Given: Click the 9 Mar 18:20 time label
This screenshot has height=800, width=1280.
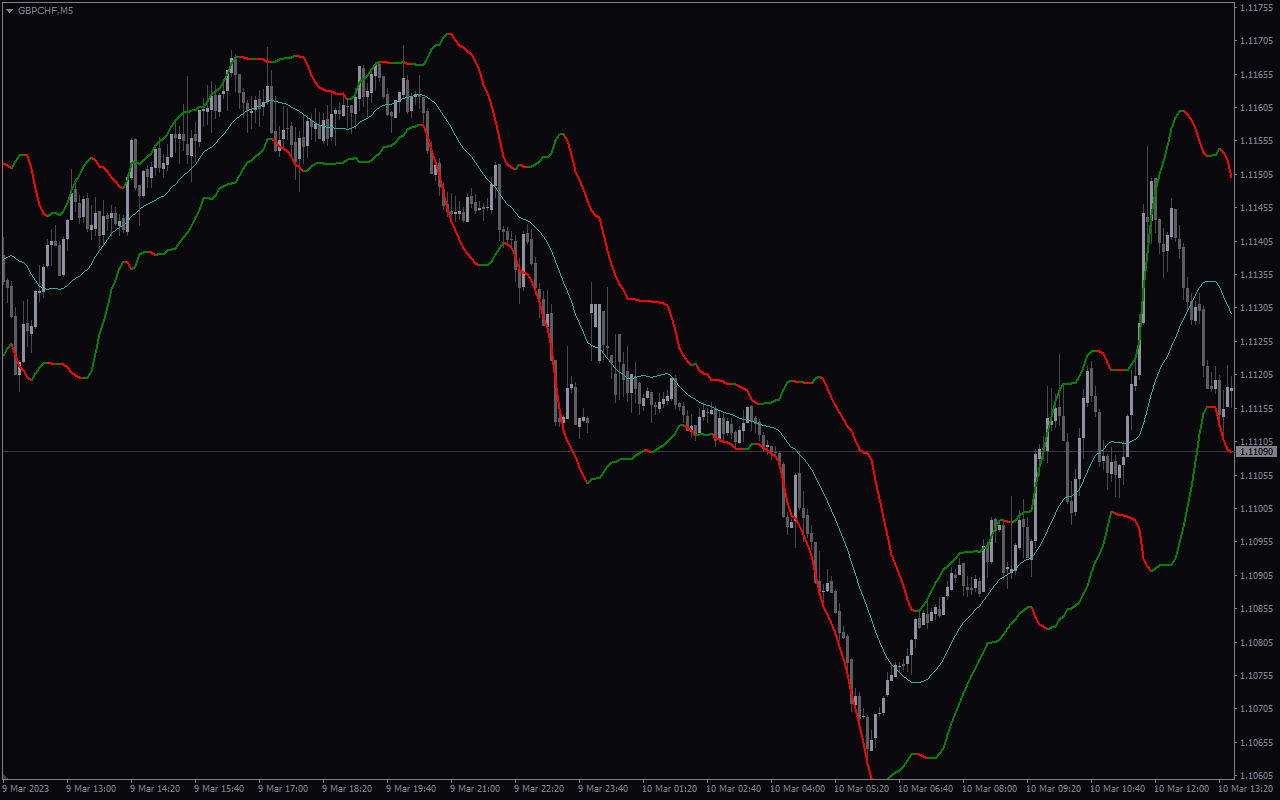Looking at the screenshot, I should 347,789.
